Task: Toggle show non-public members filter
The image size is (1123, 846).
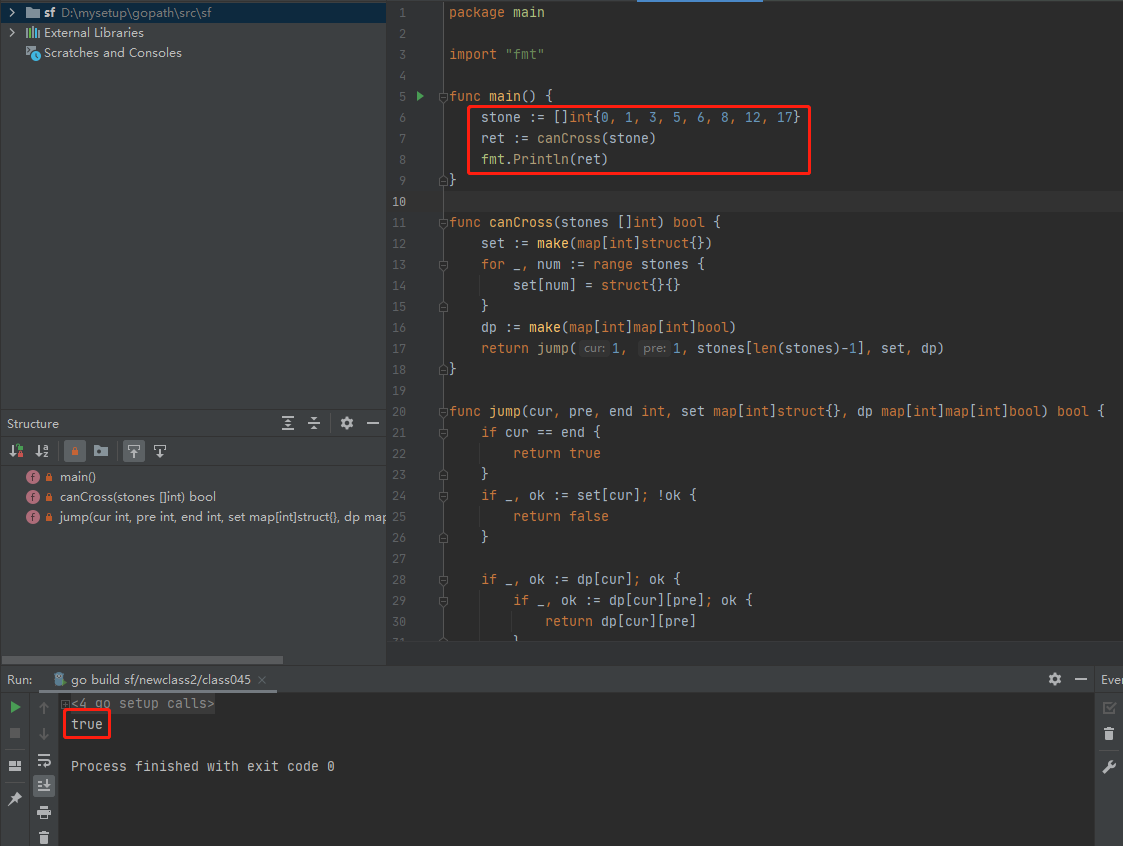Action: pyautogui.click(x=74, y=451)
